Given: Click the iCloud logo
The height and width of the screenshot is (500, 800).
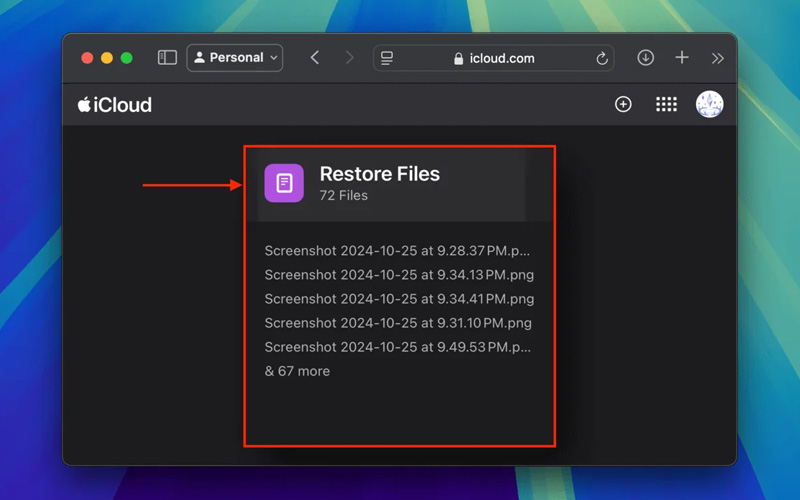Looking at the screenshot, I should point(115,105).
